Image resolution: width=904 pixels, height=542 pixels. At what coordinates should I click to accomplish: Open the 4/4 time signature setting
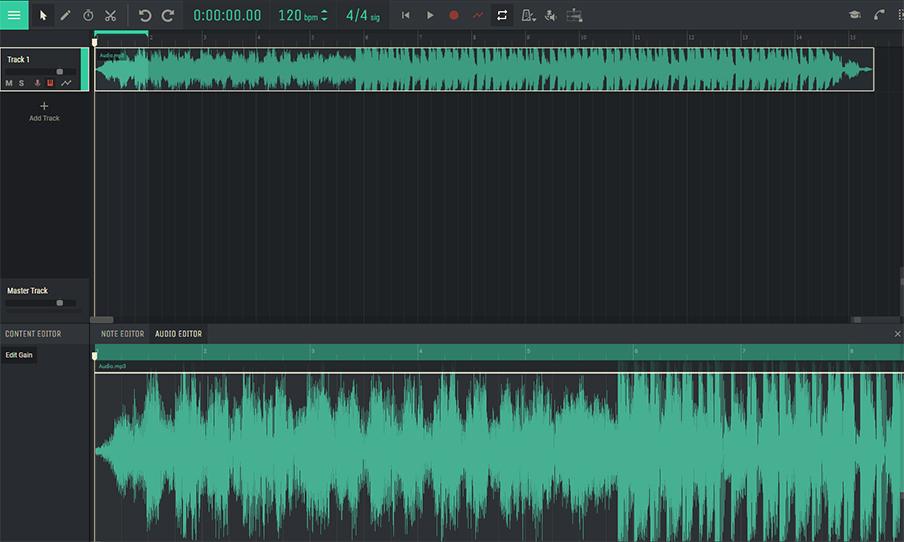point(363,16)
